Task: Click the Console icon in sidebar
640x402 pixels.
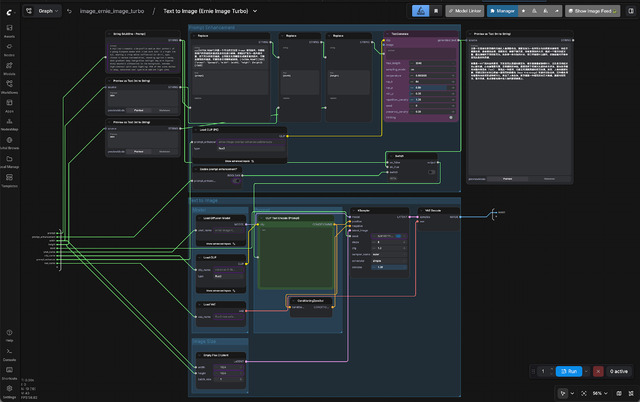Action: (x=9, y=354)
